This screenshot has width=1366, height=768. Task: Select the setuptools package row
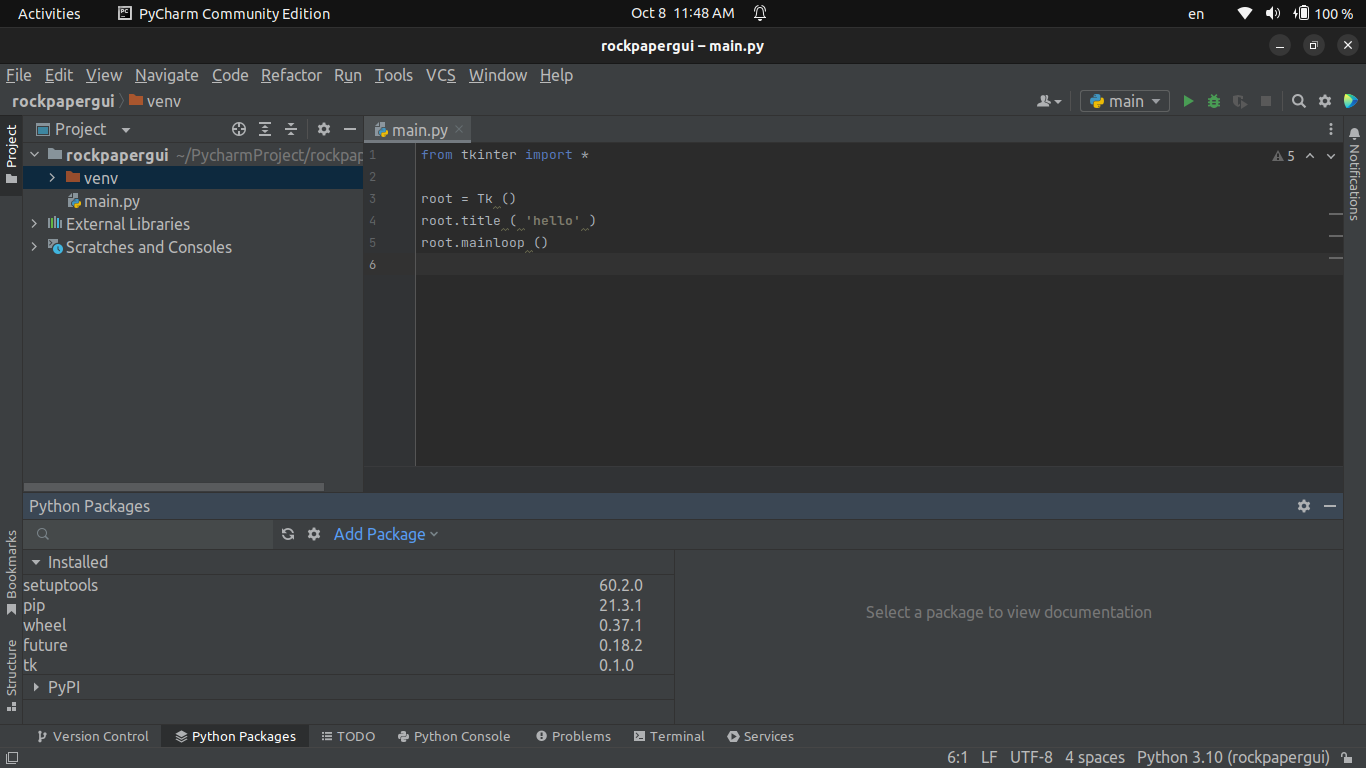point(348,585)
